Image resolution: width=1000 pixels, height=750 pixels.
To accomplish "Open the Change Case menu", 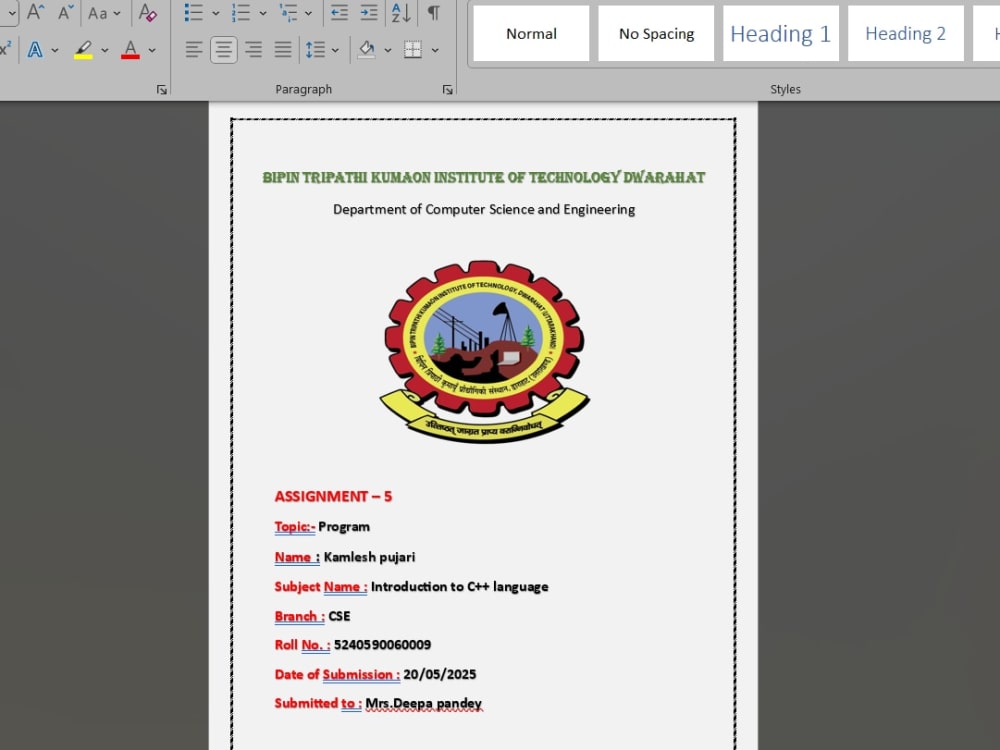I will 104,13.
